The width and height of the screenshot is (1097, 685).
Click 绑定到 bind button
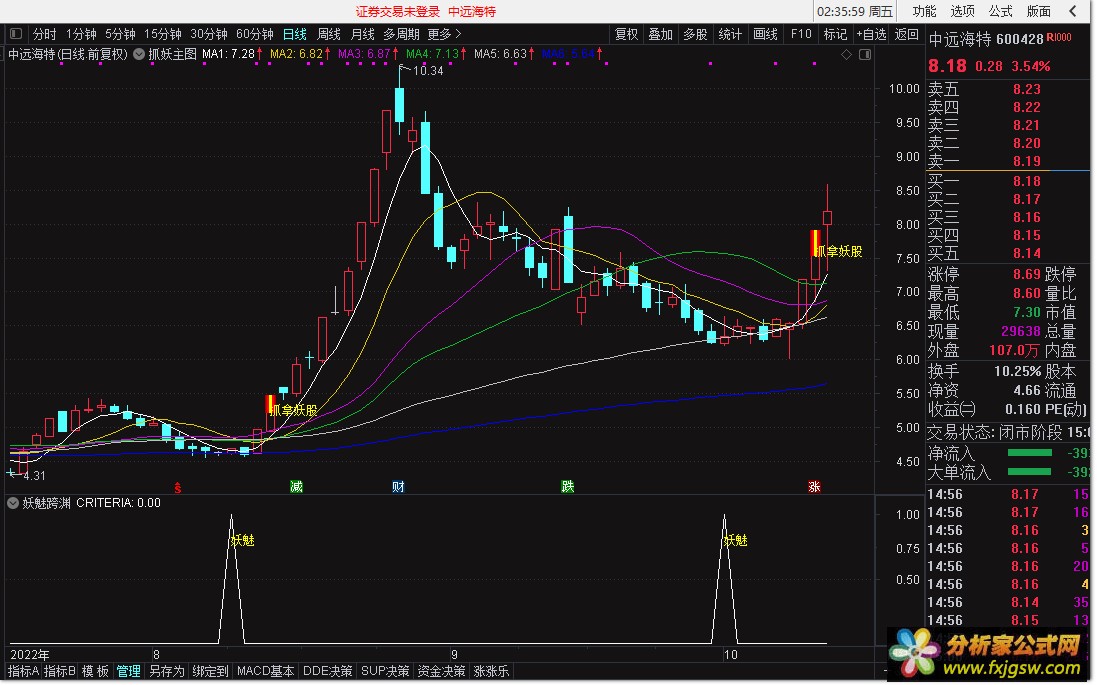tap(210, 671)
